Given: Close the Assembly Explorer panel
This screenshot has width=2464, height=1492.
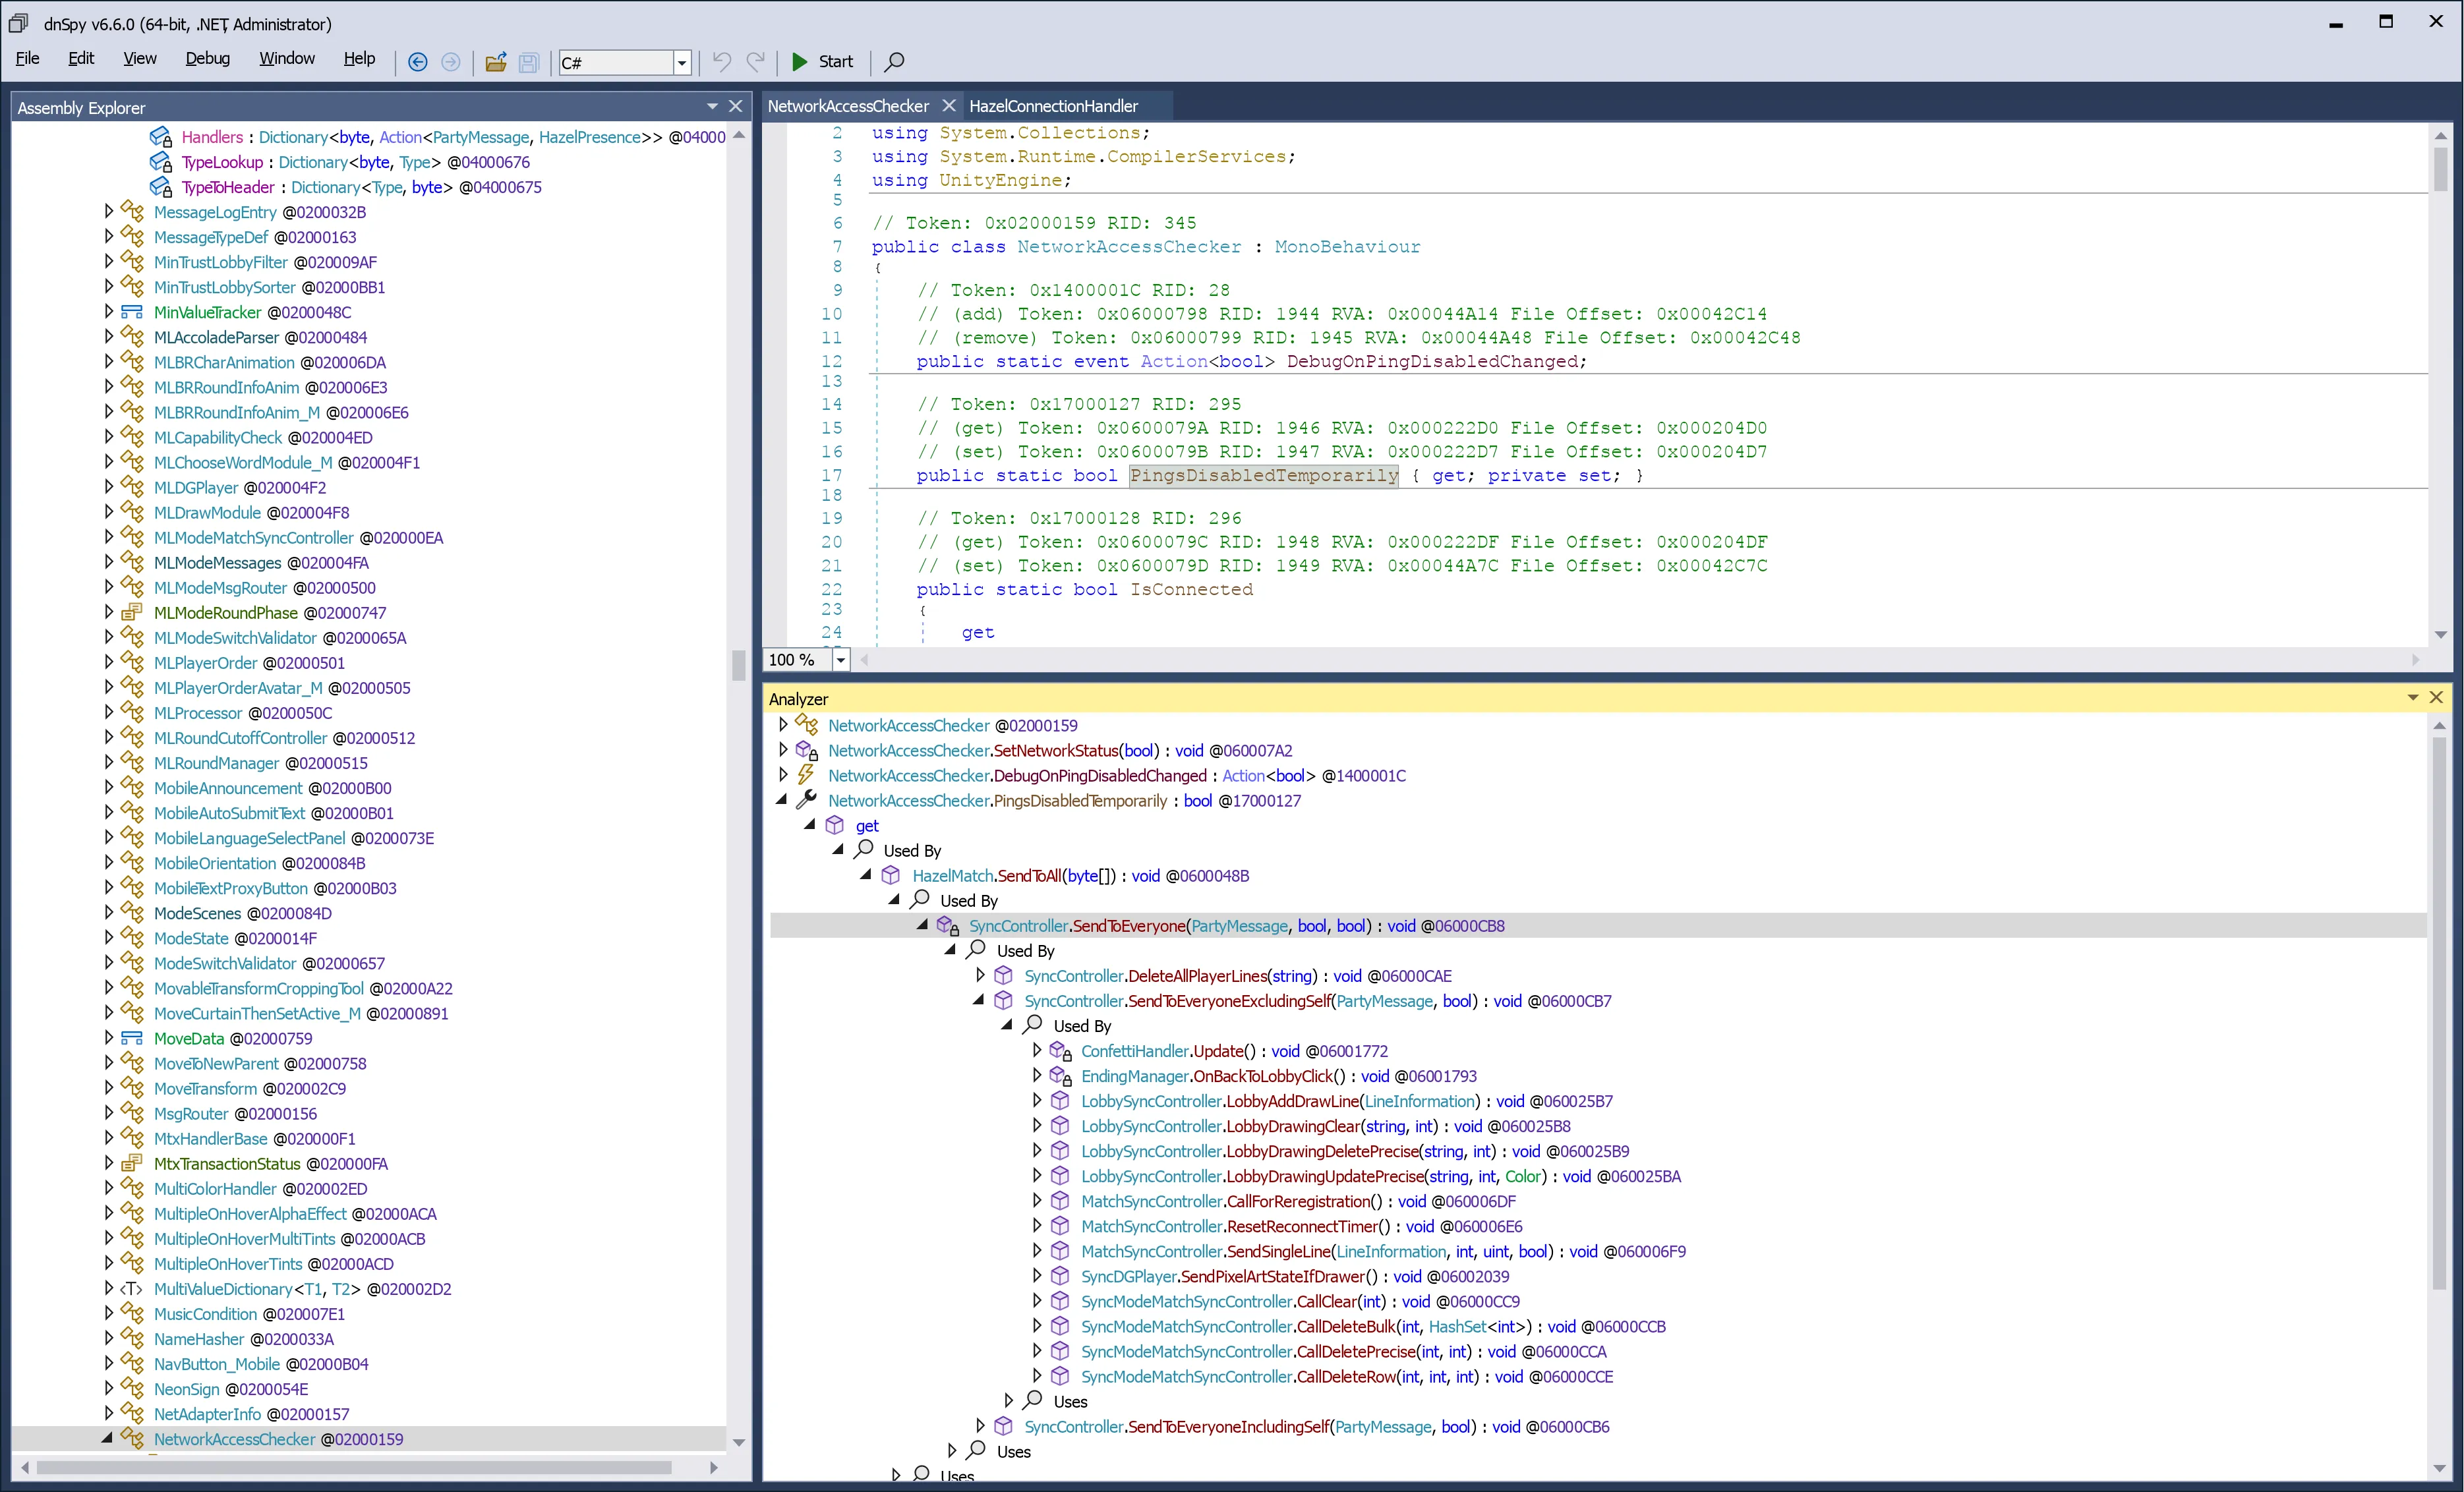Looking at the screenshot, I should (736, 106).
